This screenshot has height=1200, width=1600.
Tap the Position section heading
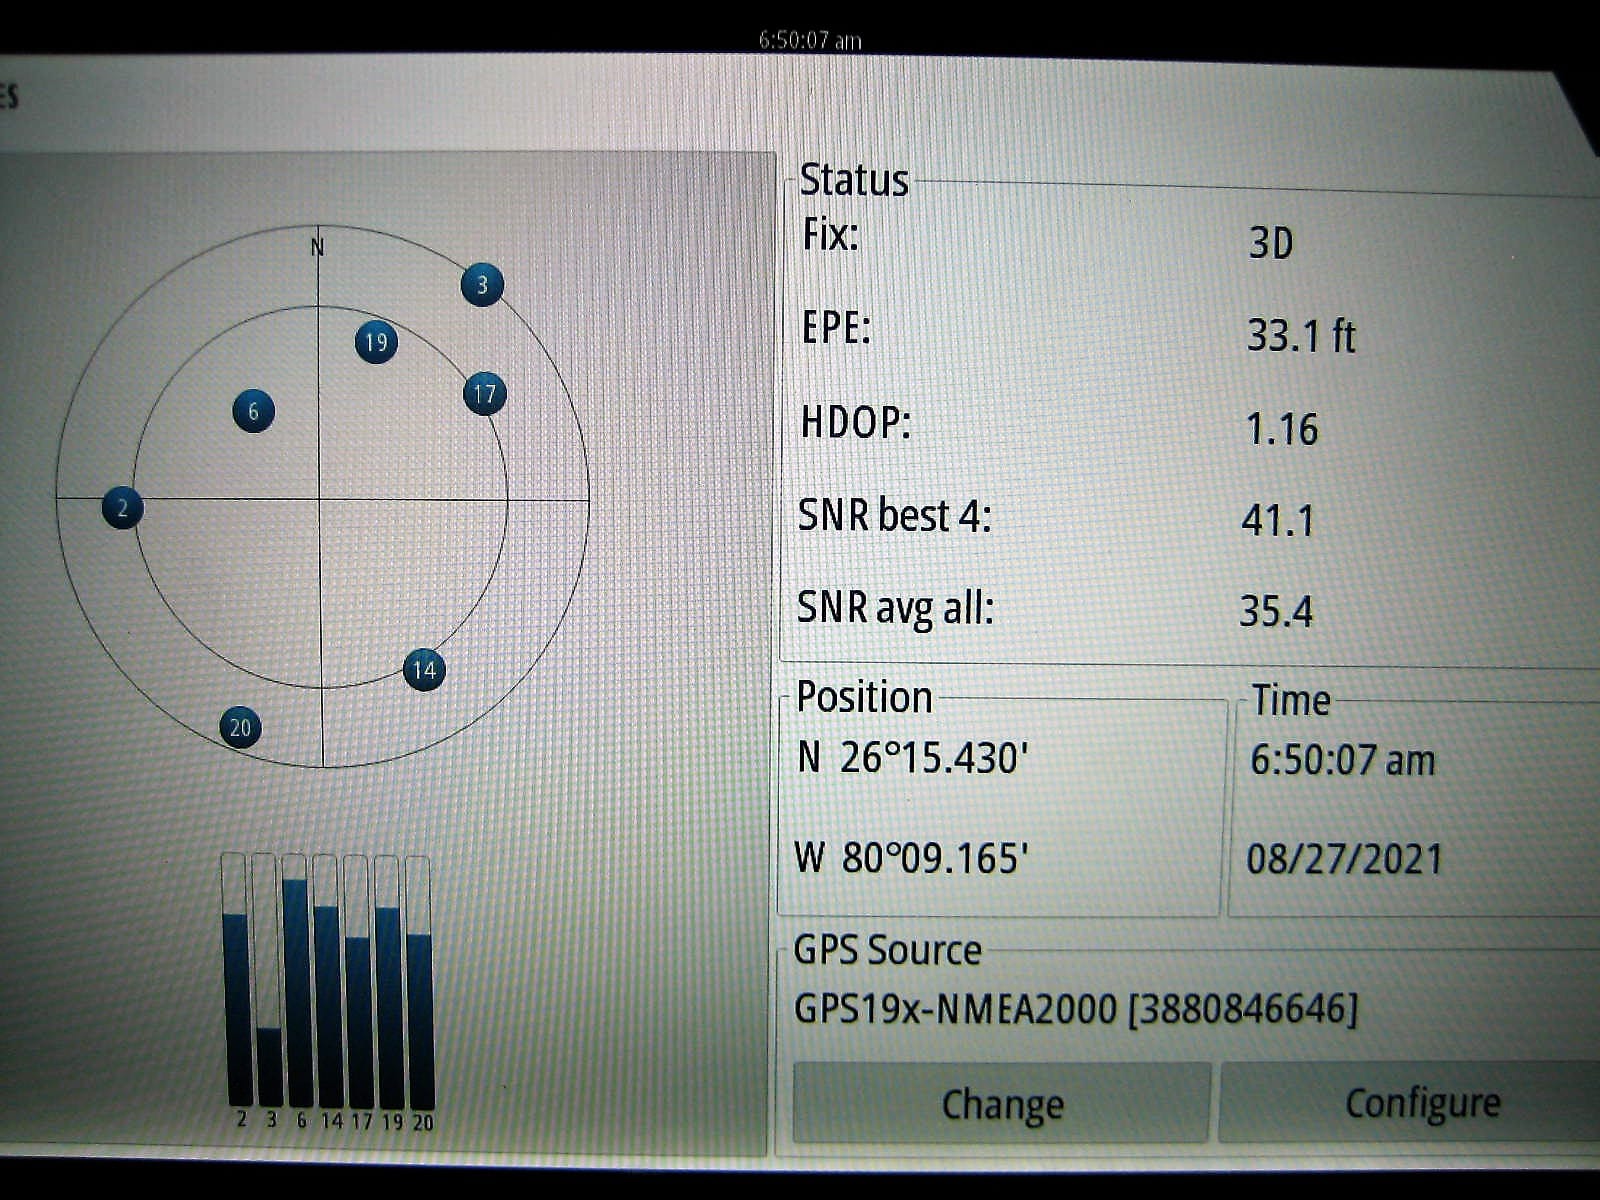(x=864, y=697)
